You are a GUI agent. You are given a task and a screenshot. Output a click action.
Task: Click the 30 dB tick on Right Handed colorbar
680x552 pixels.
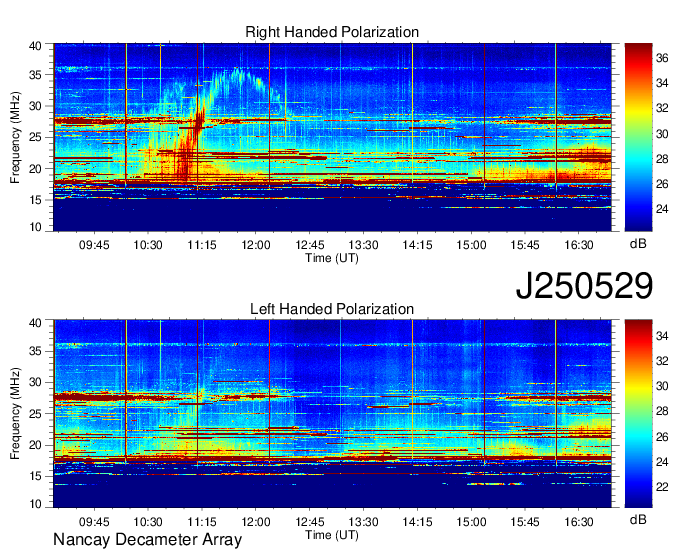point(662,134)
